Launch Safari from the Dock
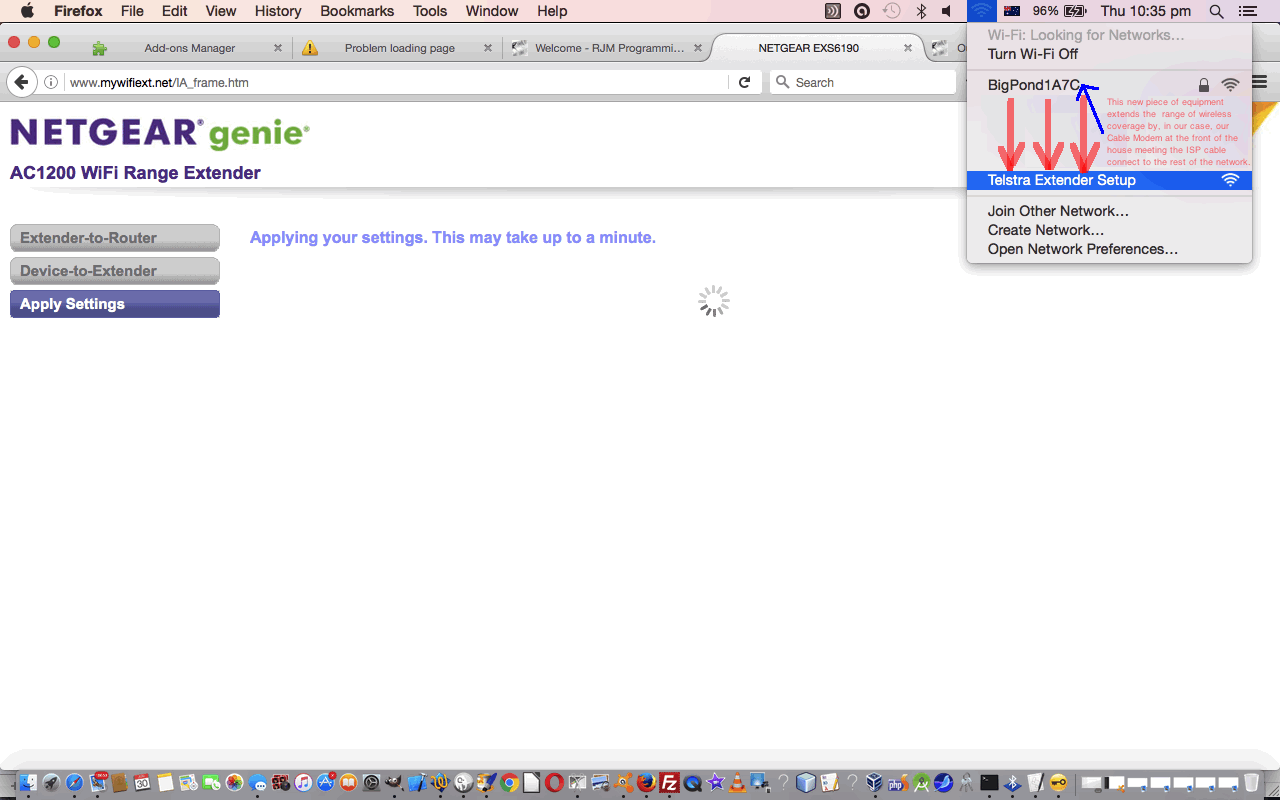1280x800 pixels. click(x=74, y=783)
